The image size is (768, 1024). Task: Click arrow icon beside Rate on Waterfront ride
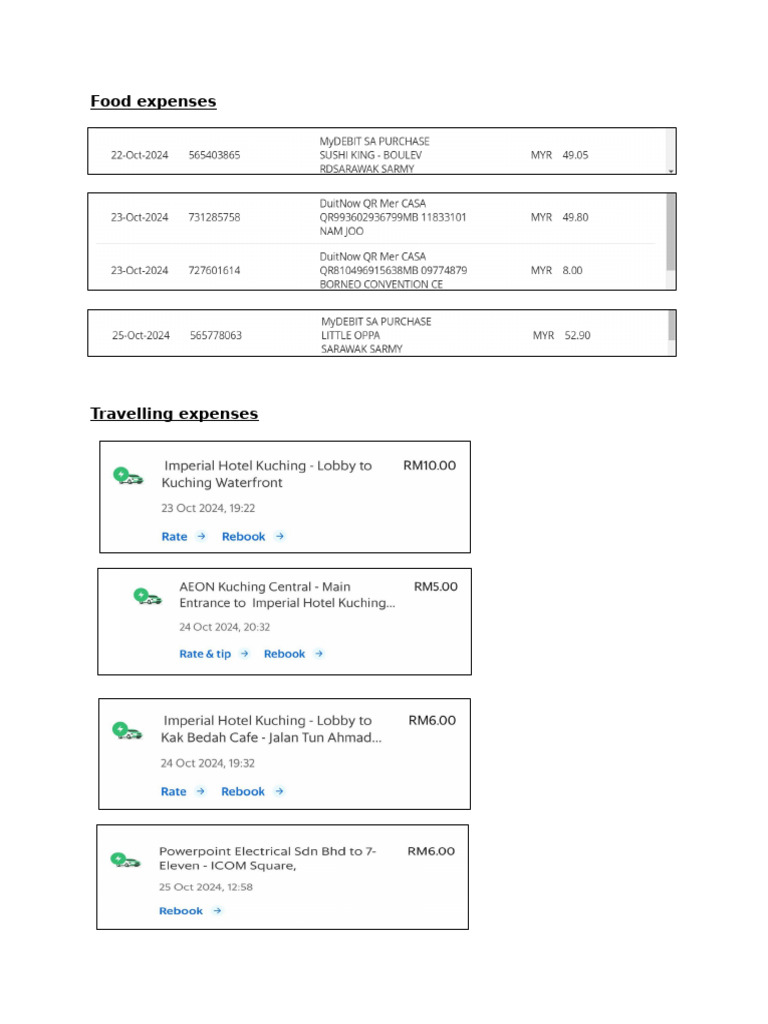201,536
